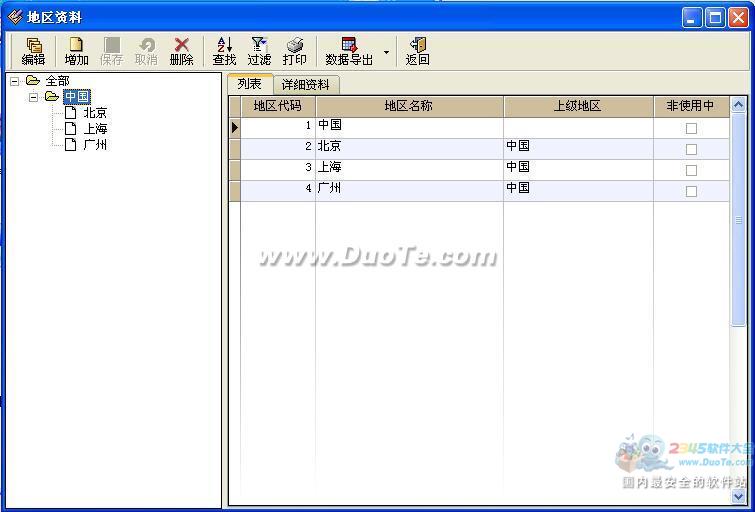Toggle 非使用中 checkbox for 中国 row
Screen dimensions: 755x512
pyautogui.click(x=691, y=128)
